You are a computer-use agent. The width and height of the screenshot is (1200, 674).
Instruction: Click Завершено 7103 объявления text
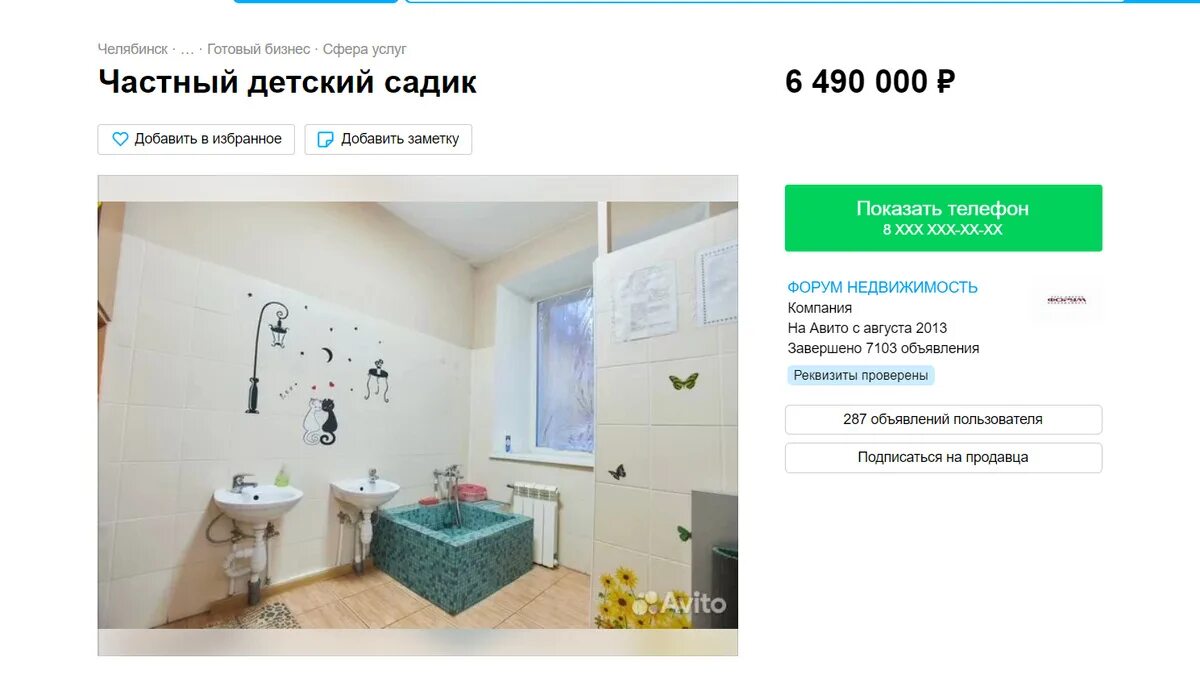883,348
